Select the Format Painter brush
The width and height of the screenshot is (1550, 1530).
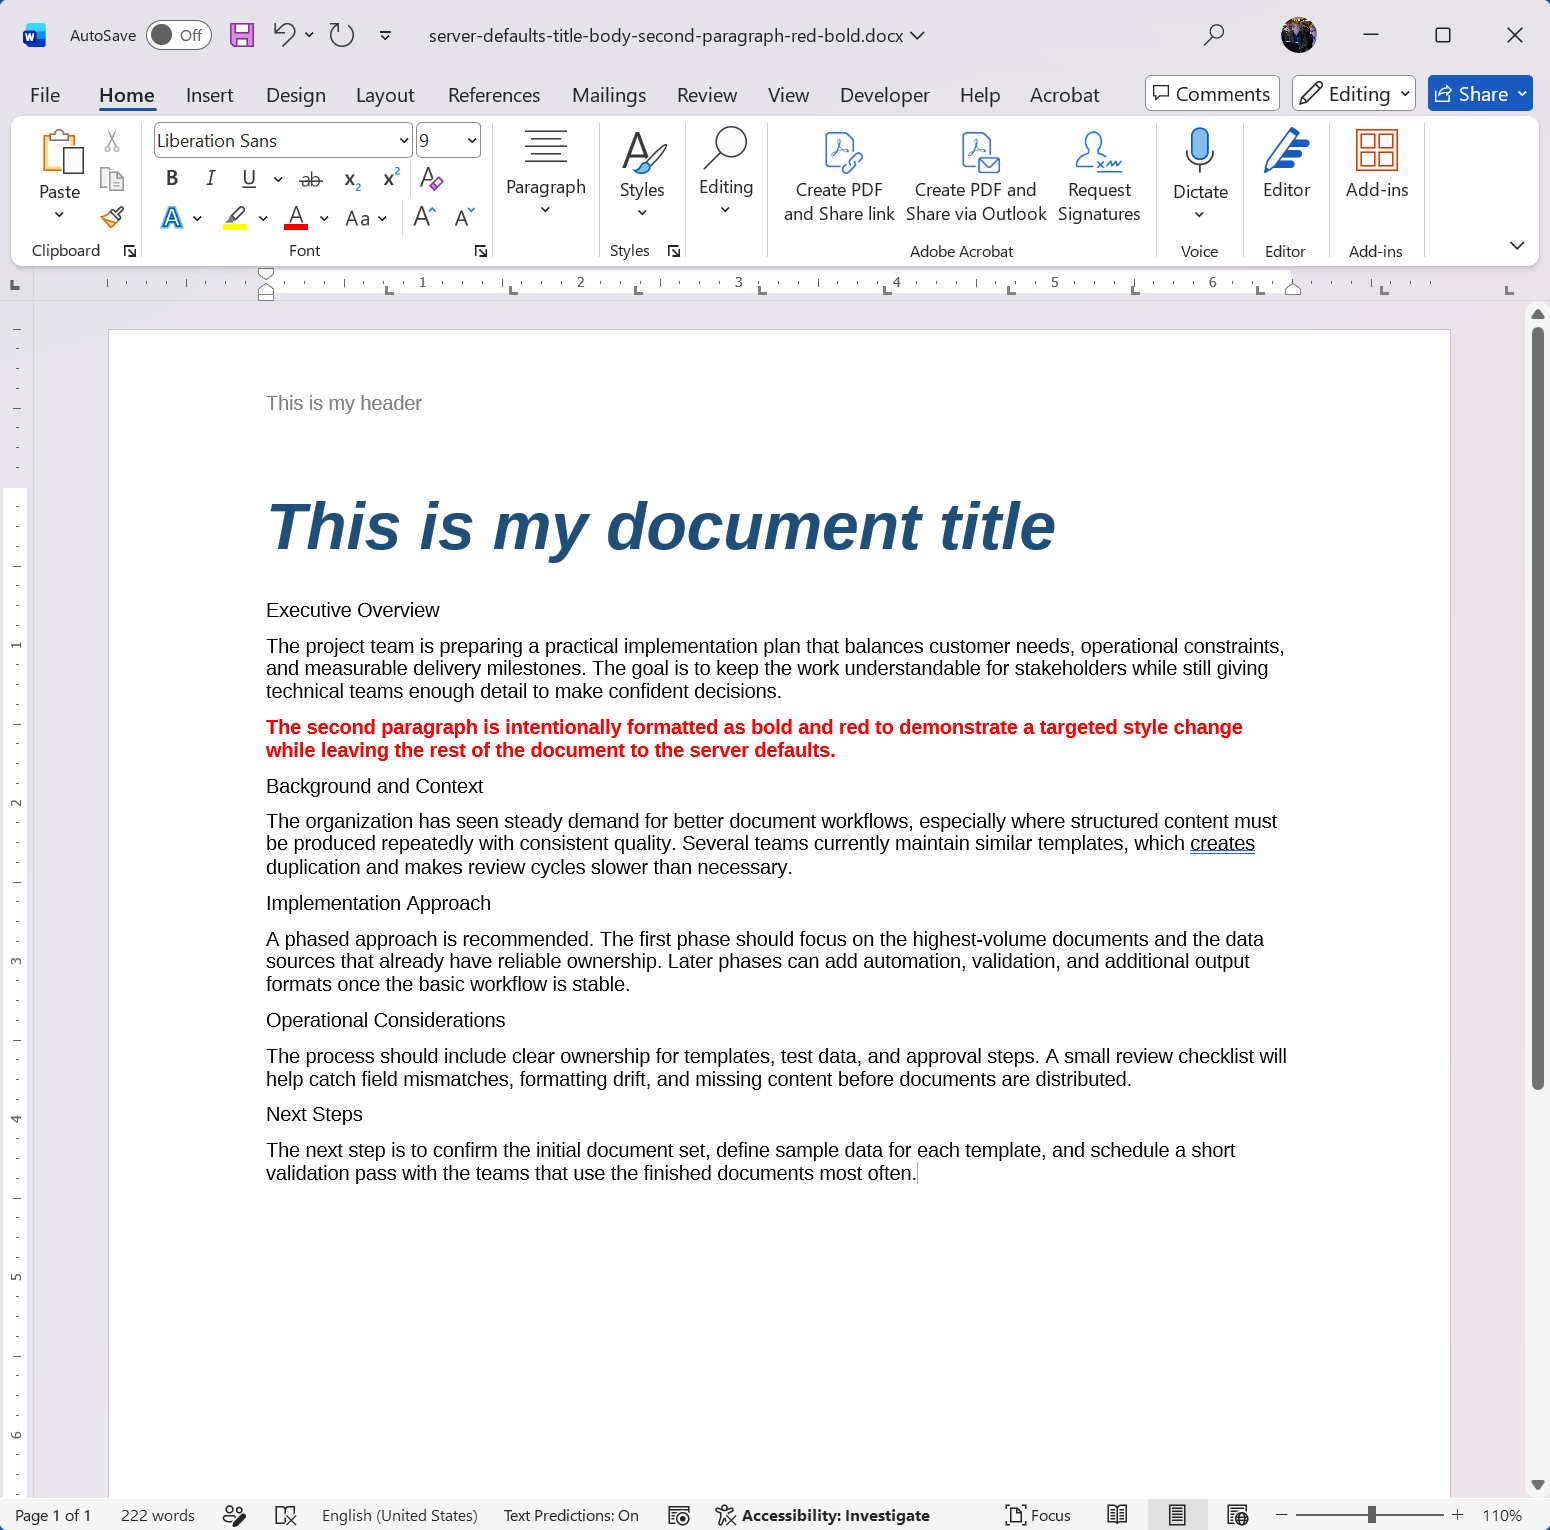coord(112,217)
